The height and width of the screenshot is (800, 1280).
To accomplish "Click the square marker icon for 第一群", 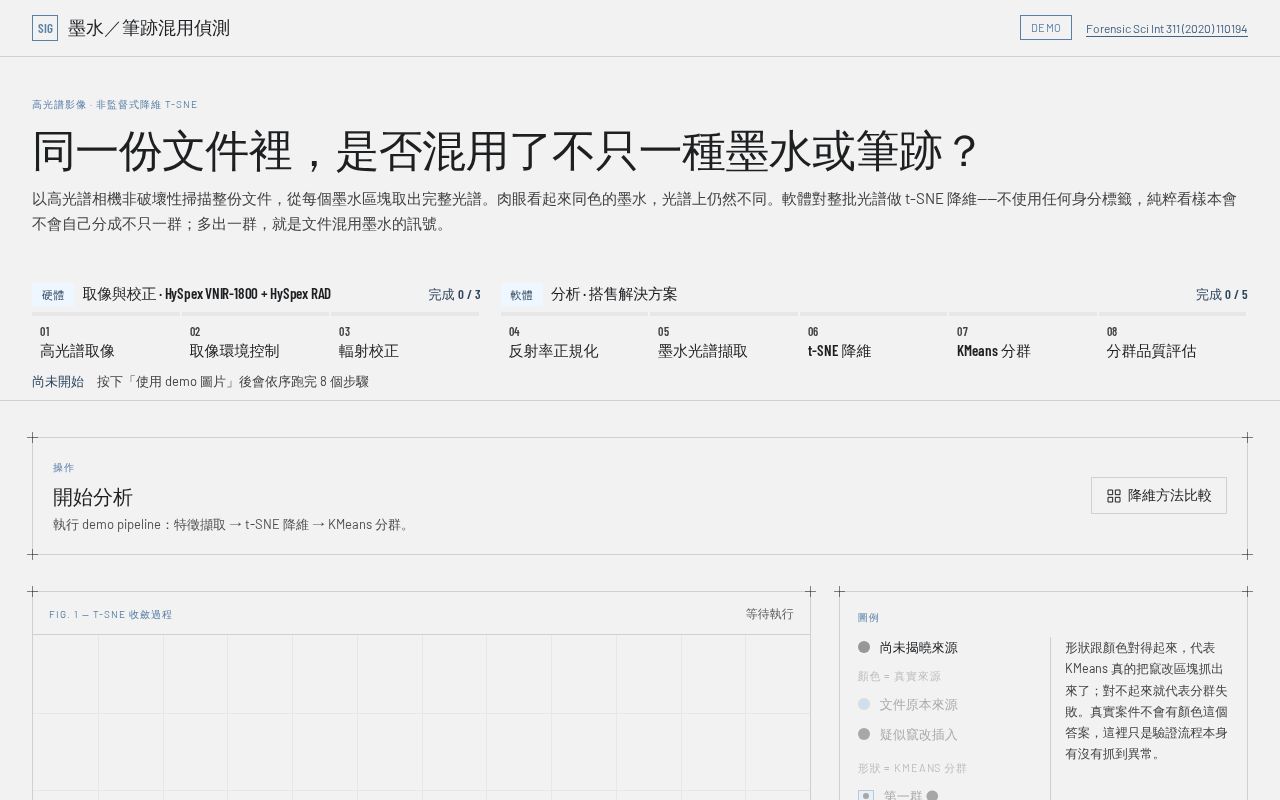I will tap(866, 796).
